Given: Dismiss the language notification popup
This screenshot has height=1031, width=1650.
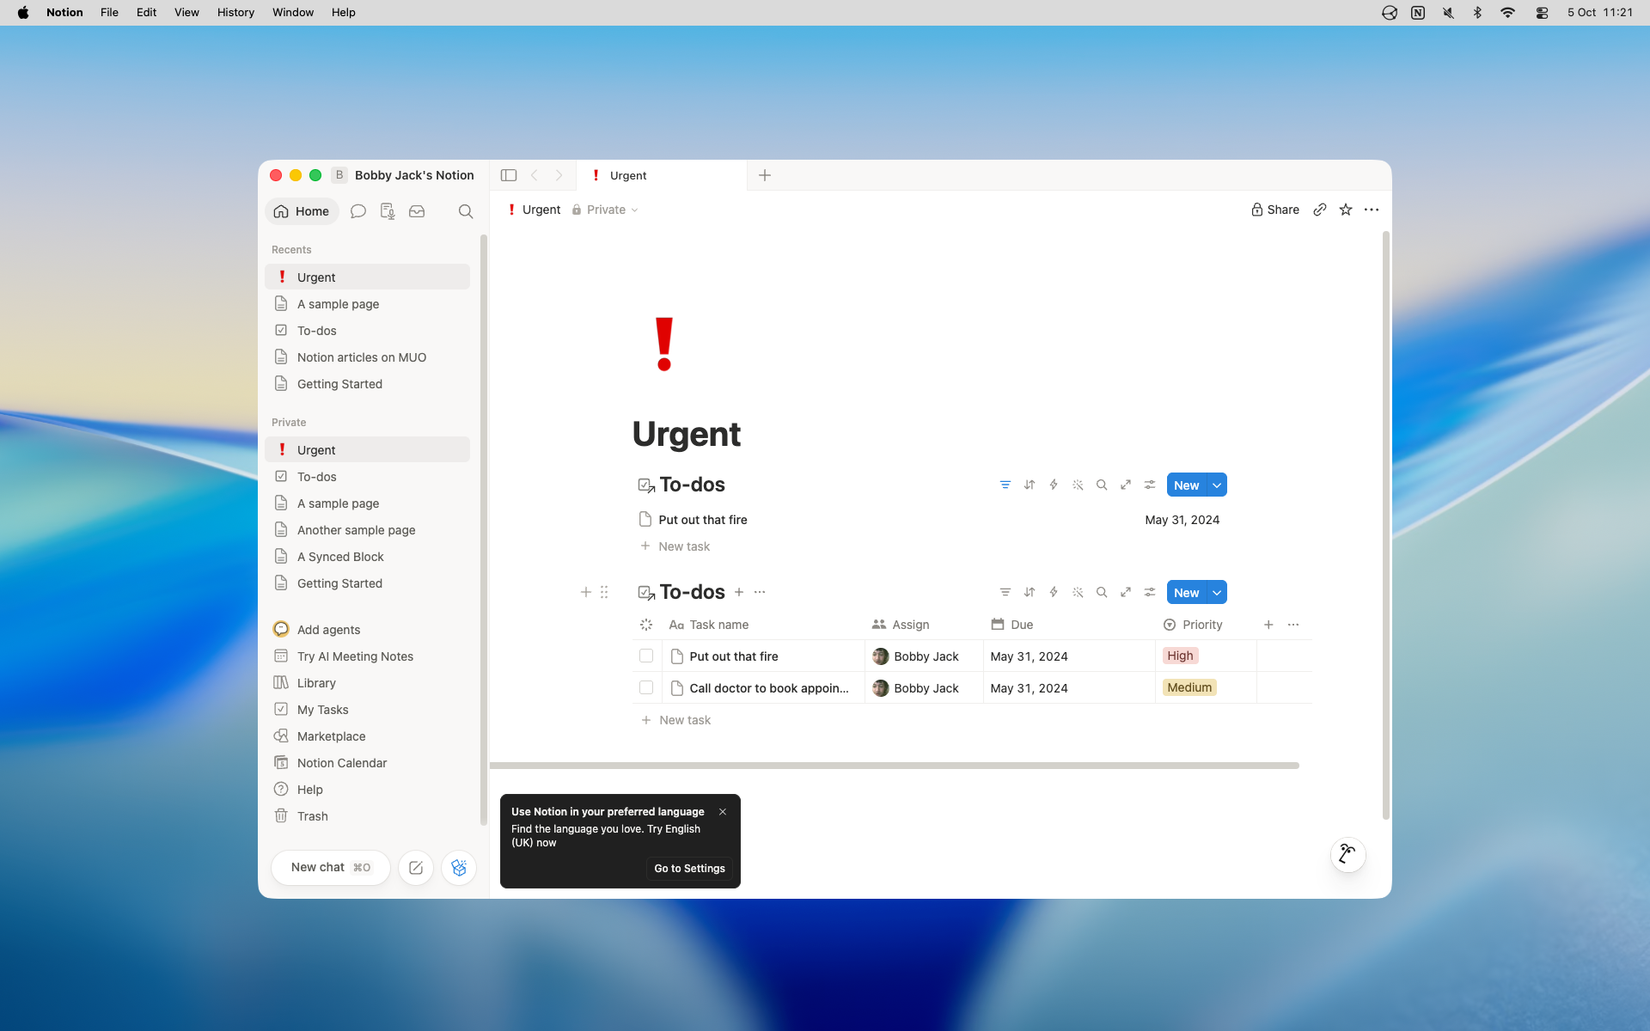Looking at the screenshot, I should (x=722, y=812).
